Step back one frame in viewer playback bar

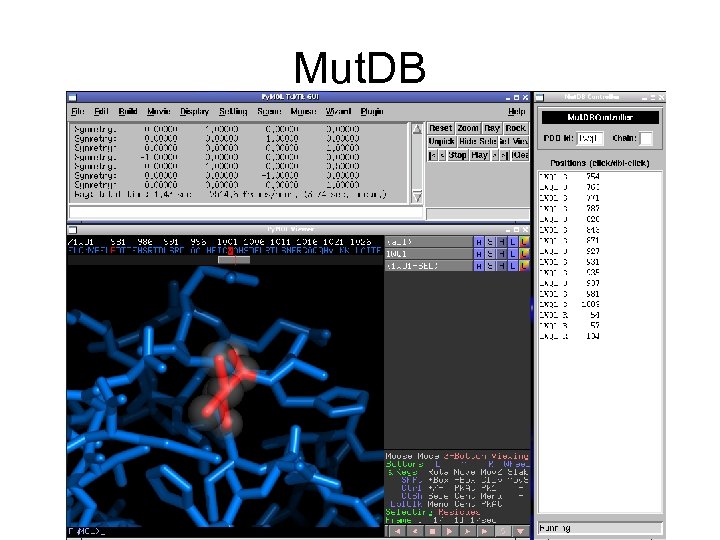(415, 531)
